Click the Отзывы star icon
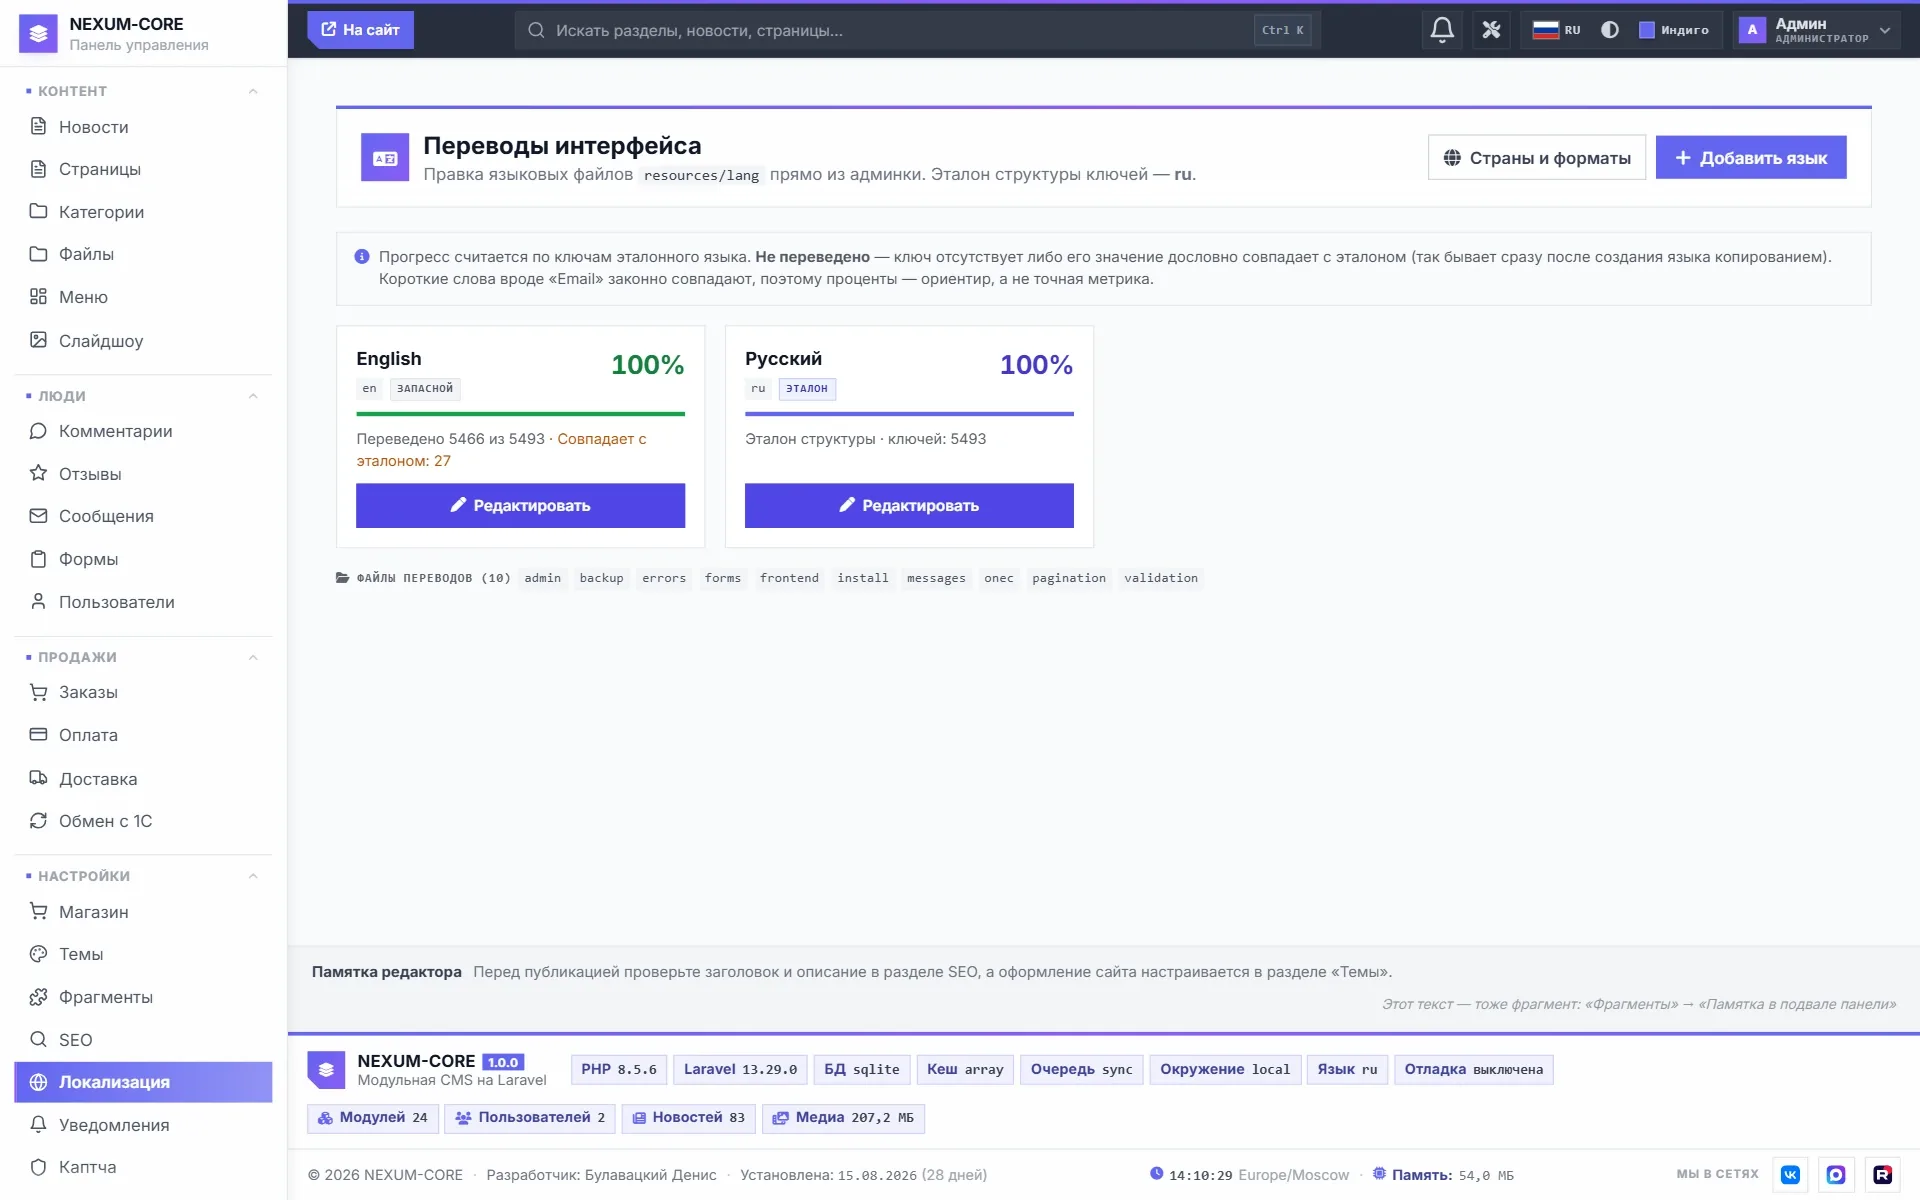 (x=38, y=473)
